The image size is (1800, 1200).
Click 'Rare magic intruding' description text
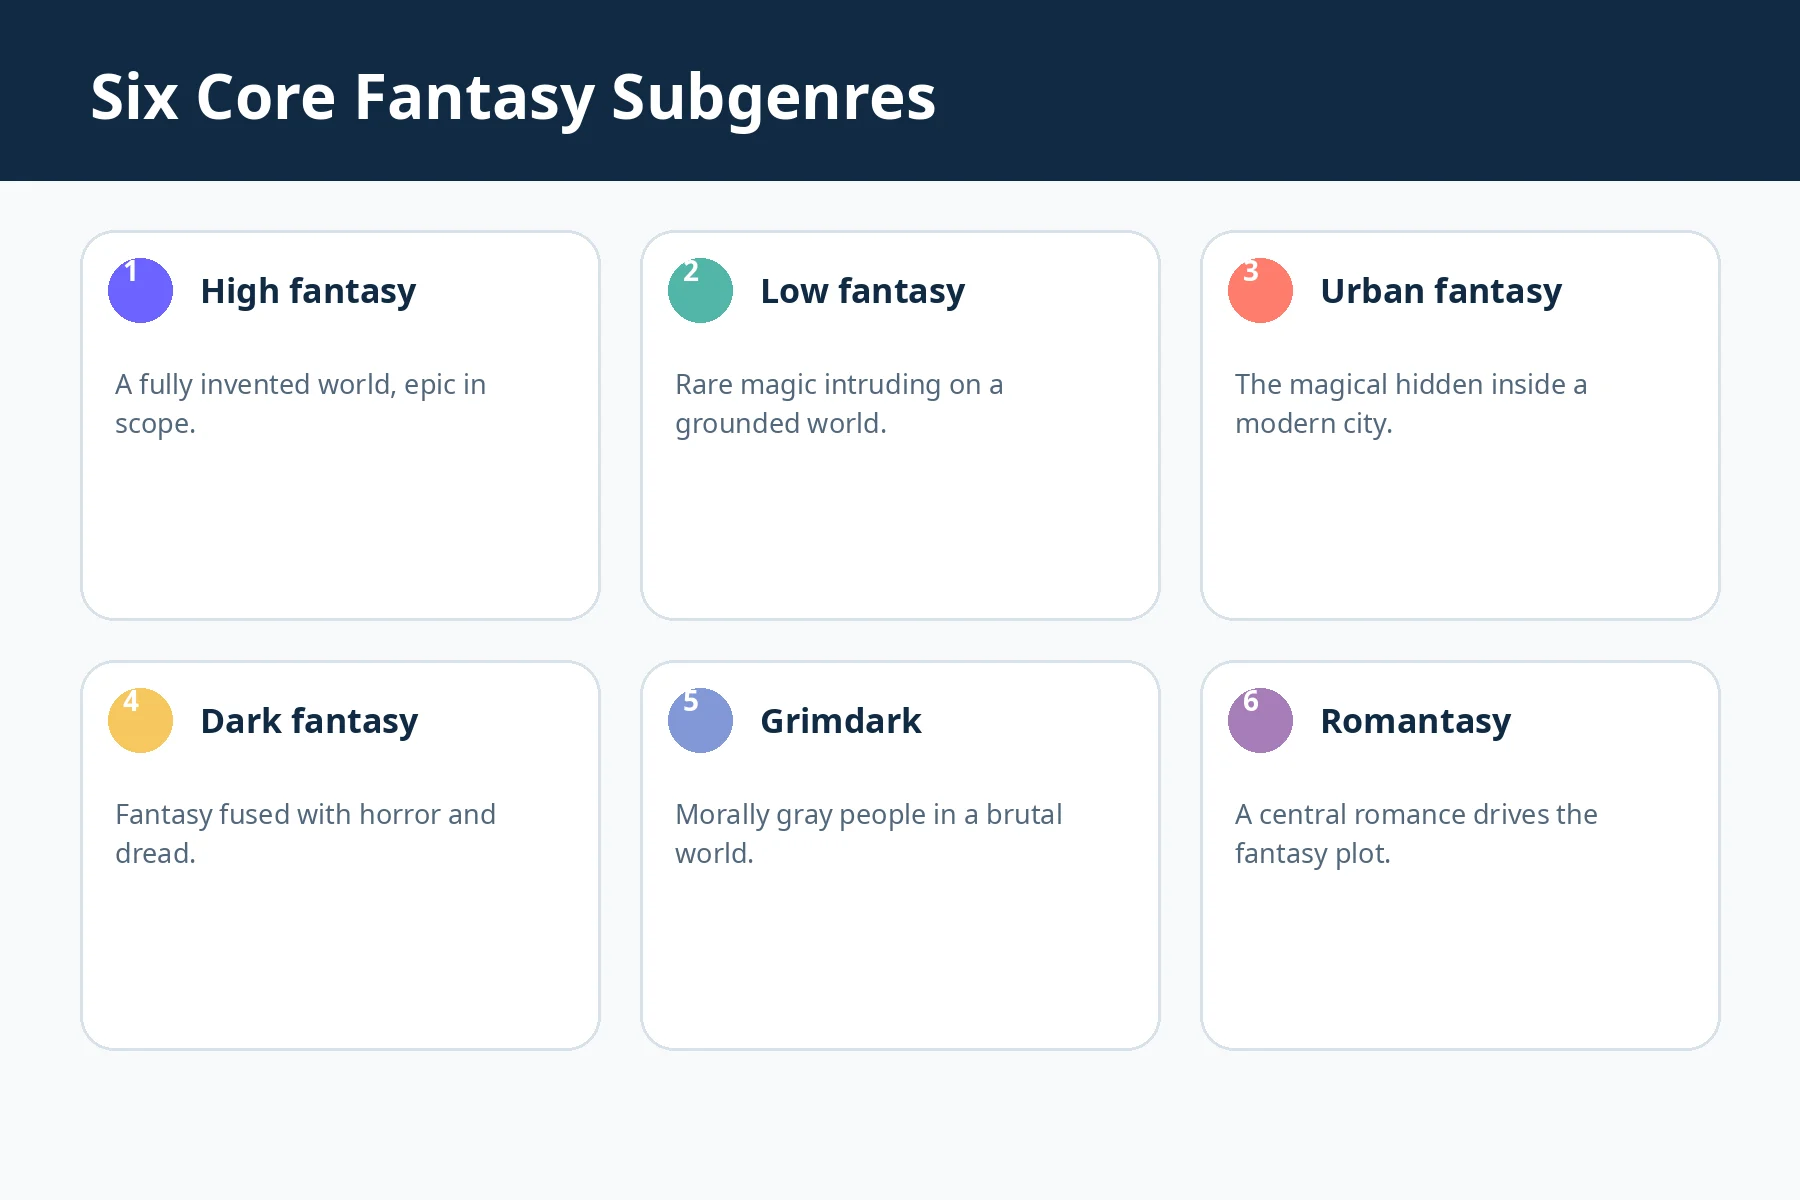[x=839, y=404]
